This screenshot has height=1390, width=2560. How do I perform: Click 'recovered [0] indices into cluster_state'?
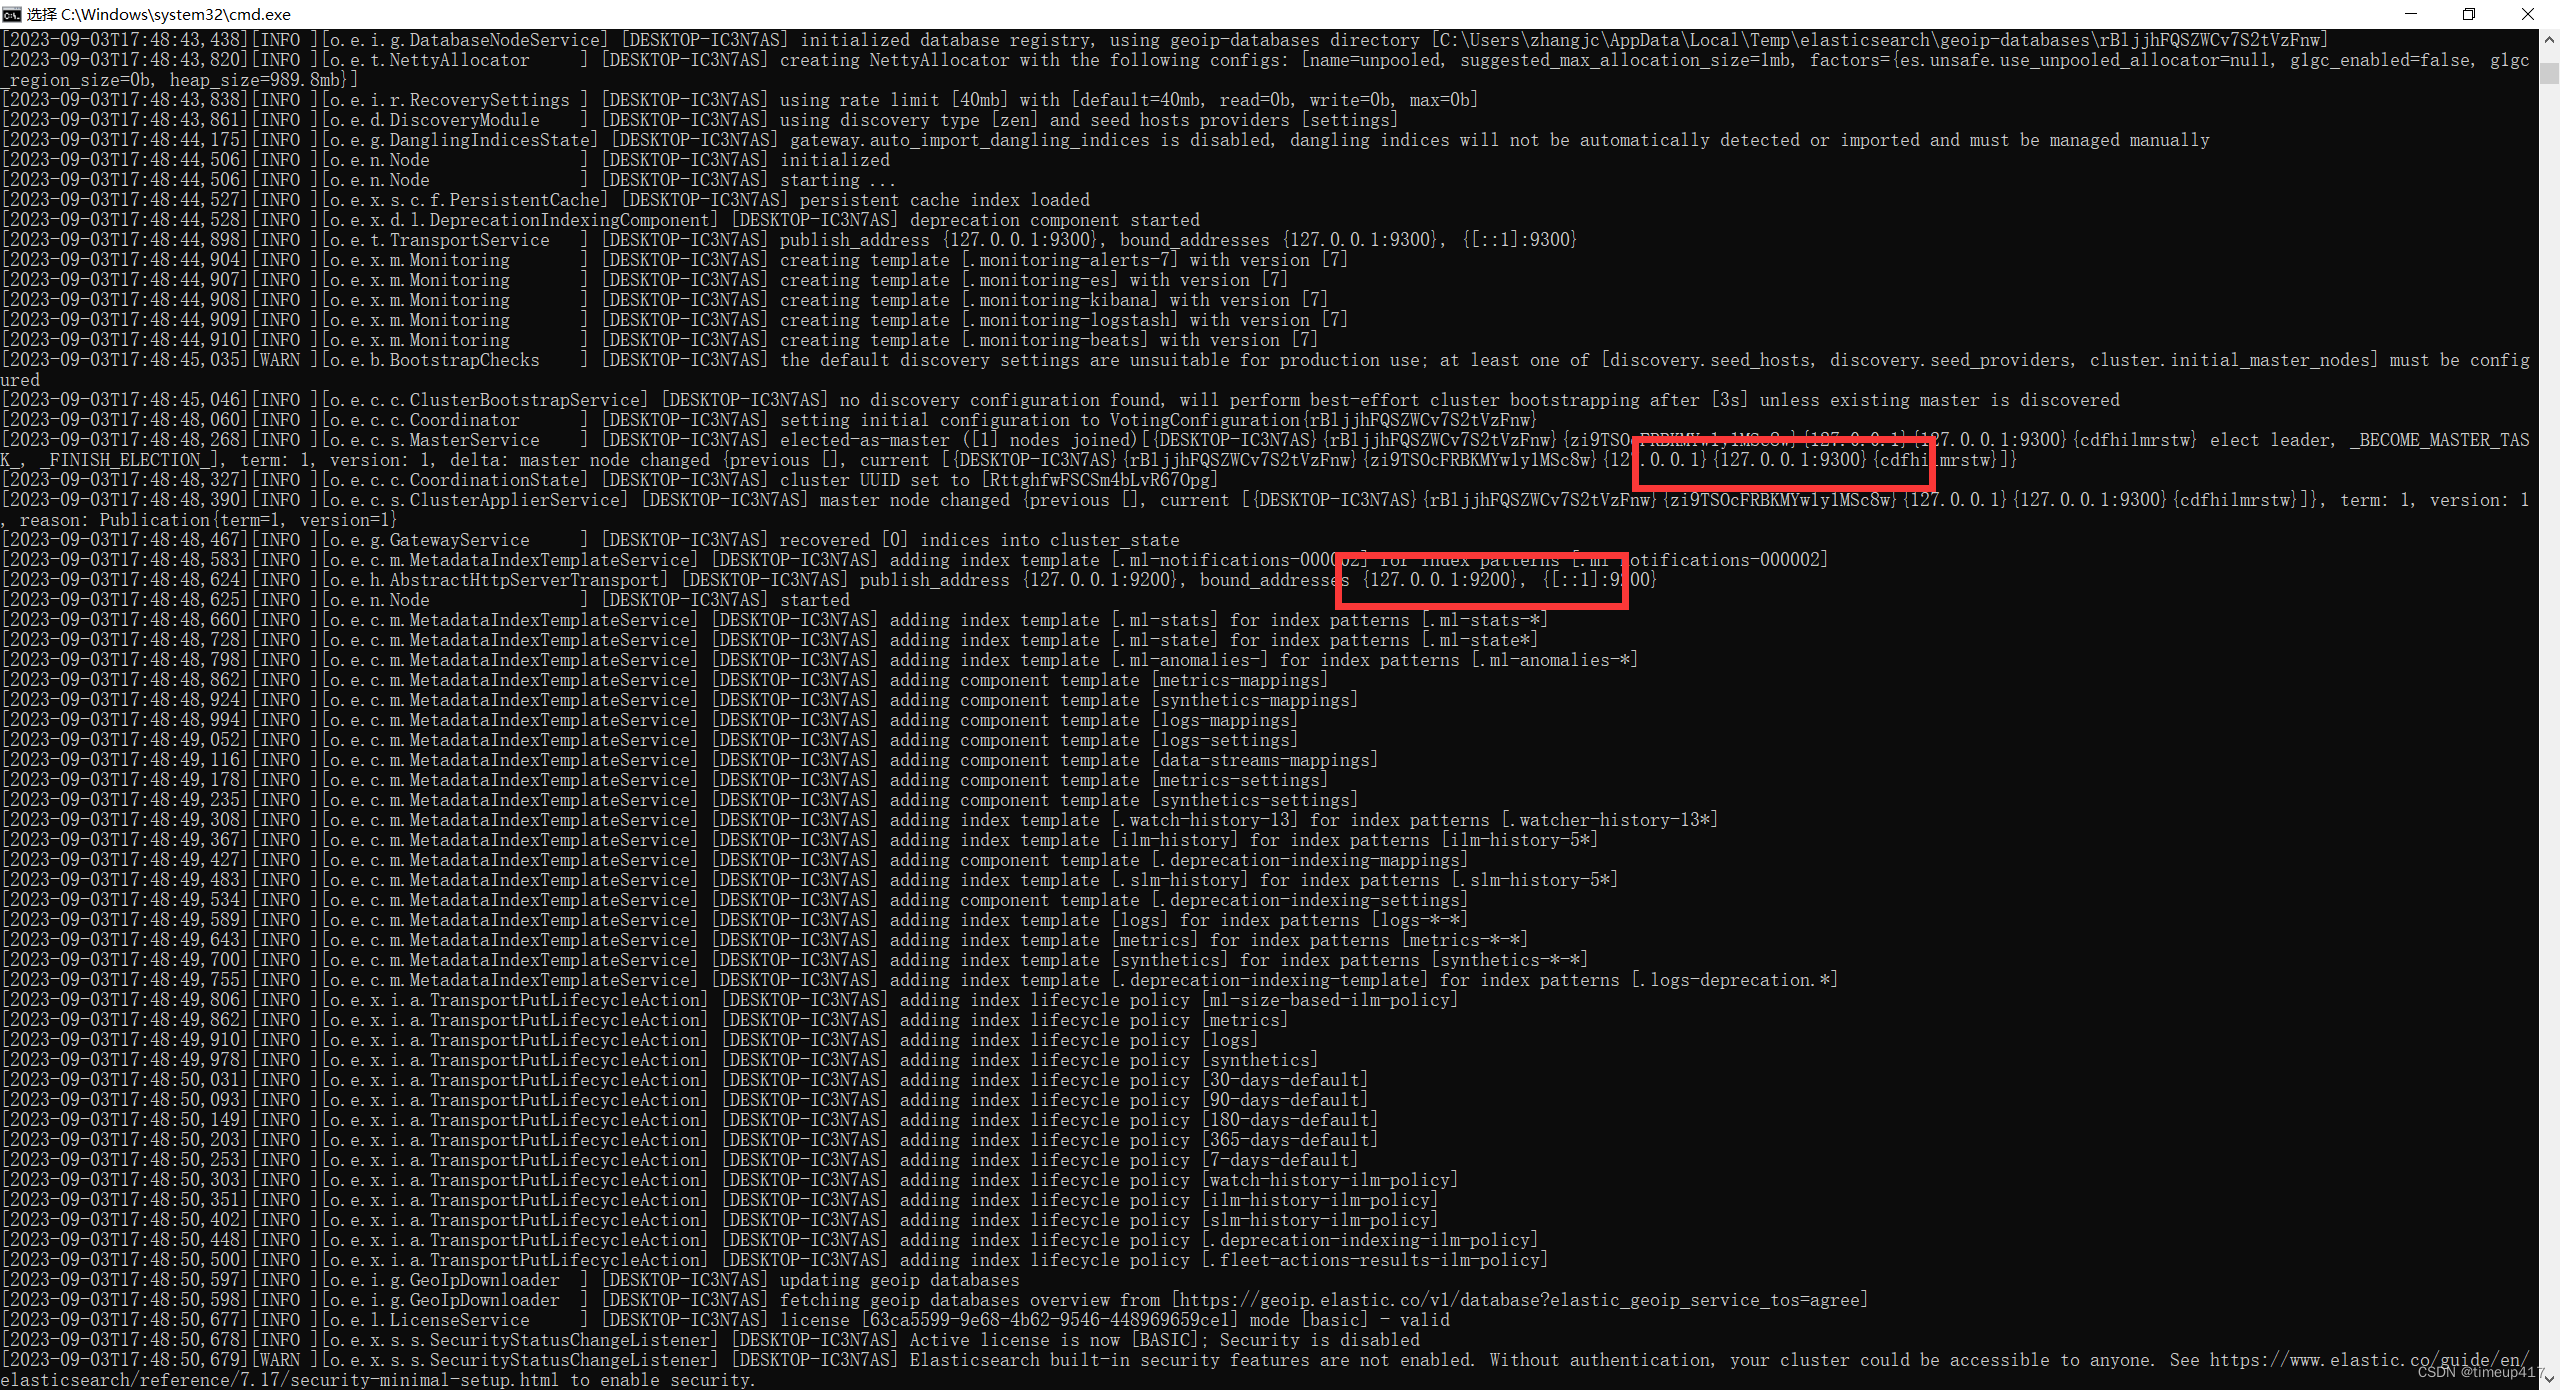pos(980,540)
